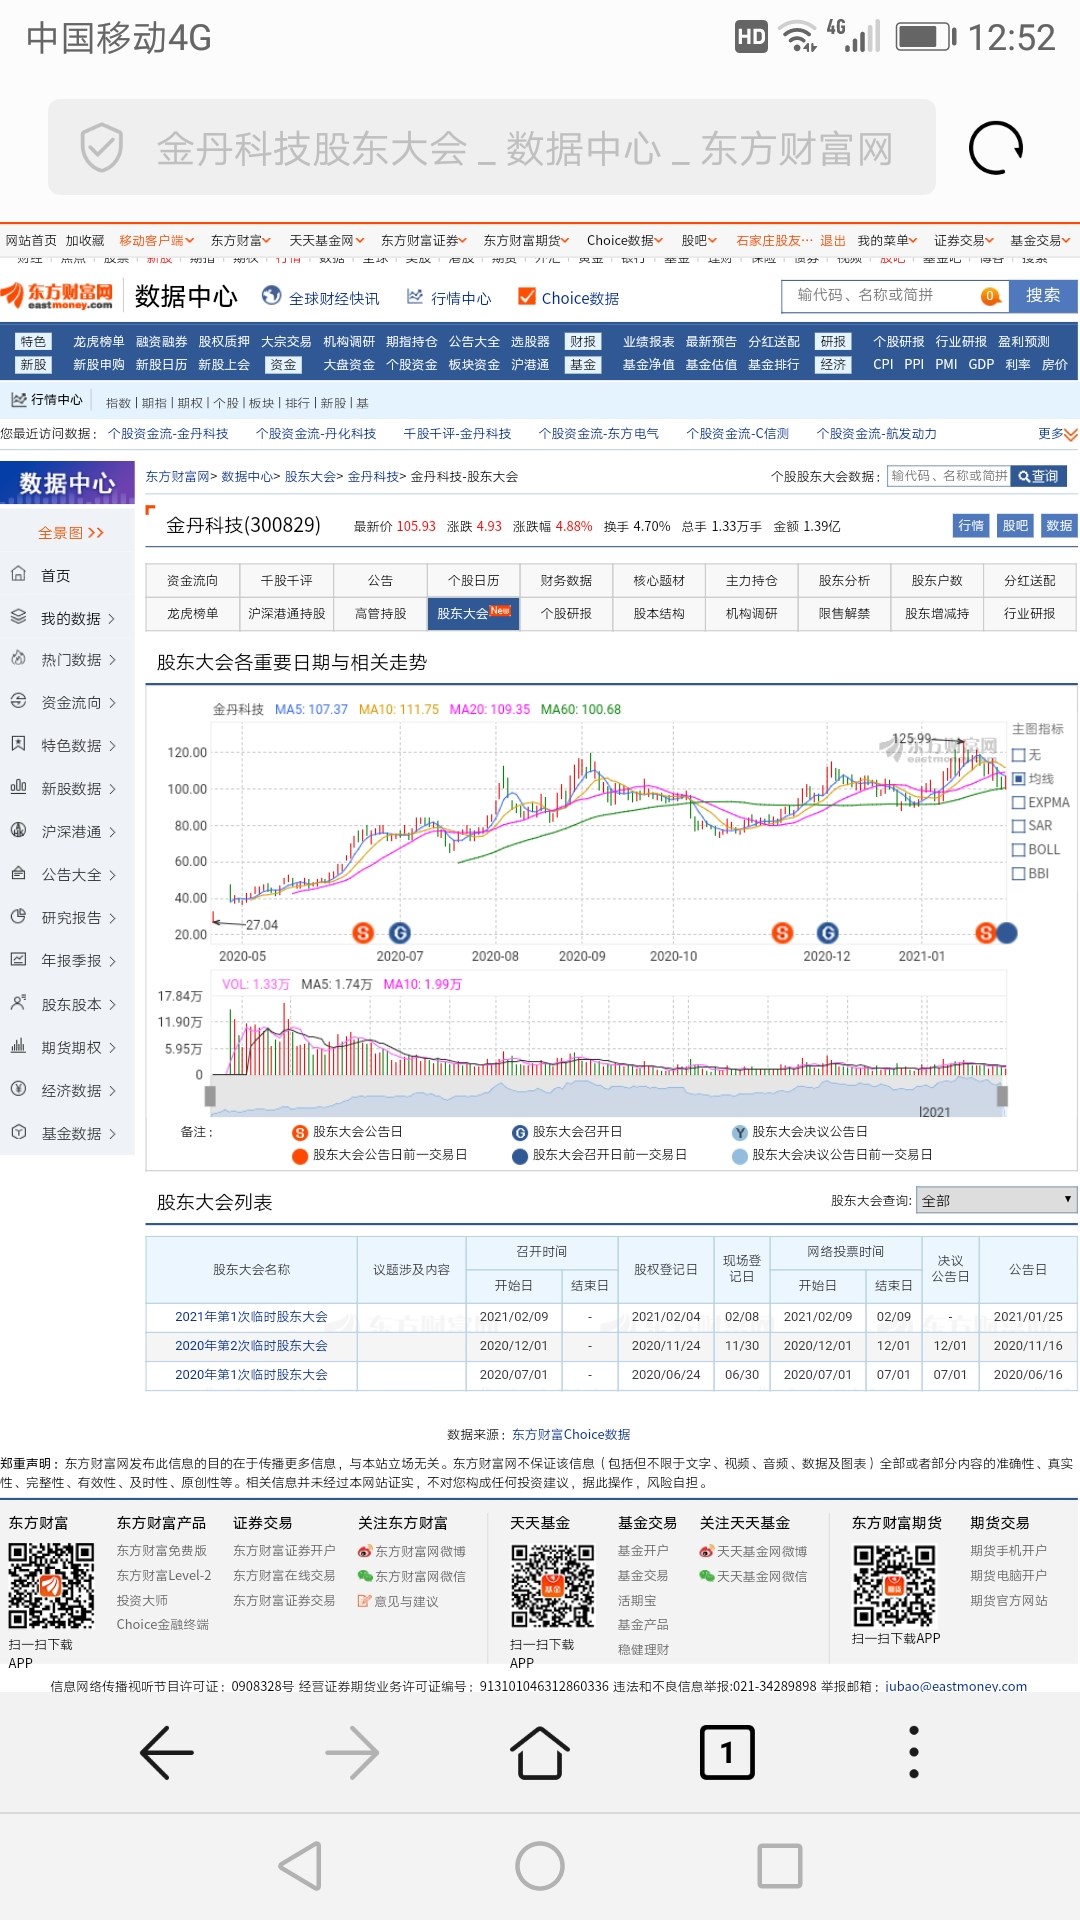The width and height of the screenshot is (1080, 1920).
Task: Open browser home page icon
Action: 540,1752
